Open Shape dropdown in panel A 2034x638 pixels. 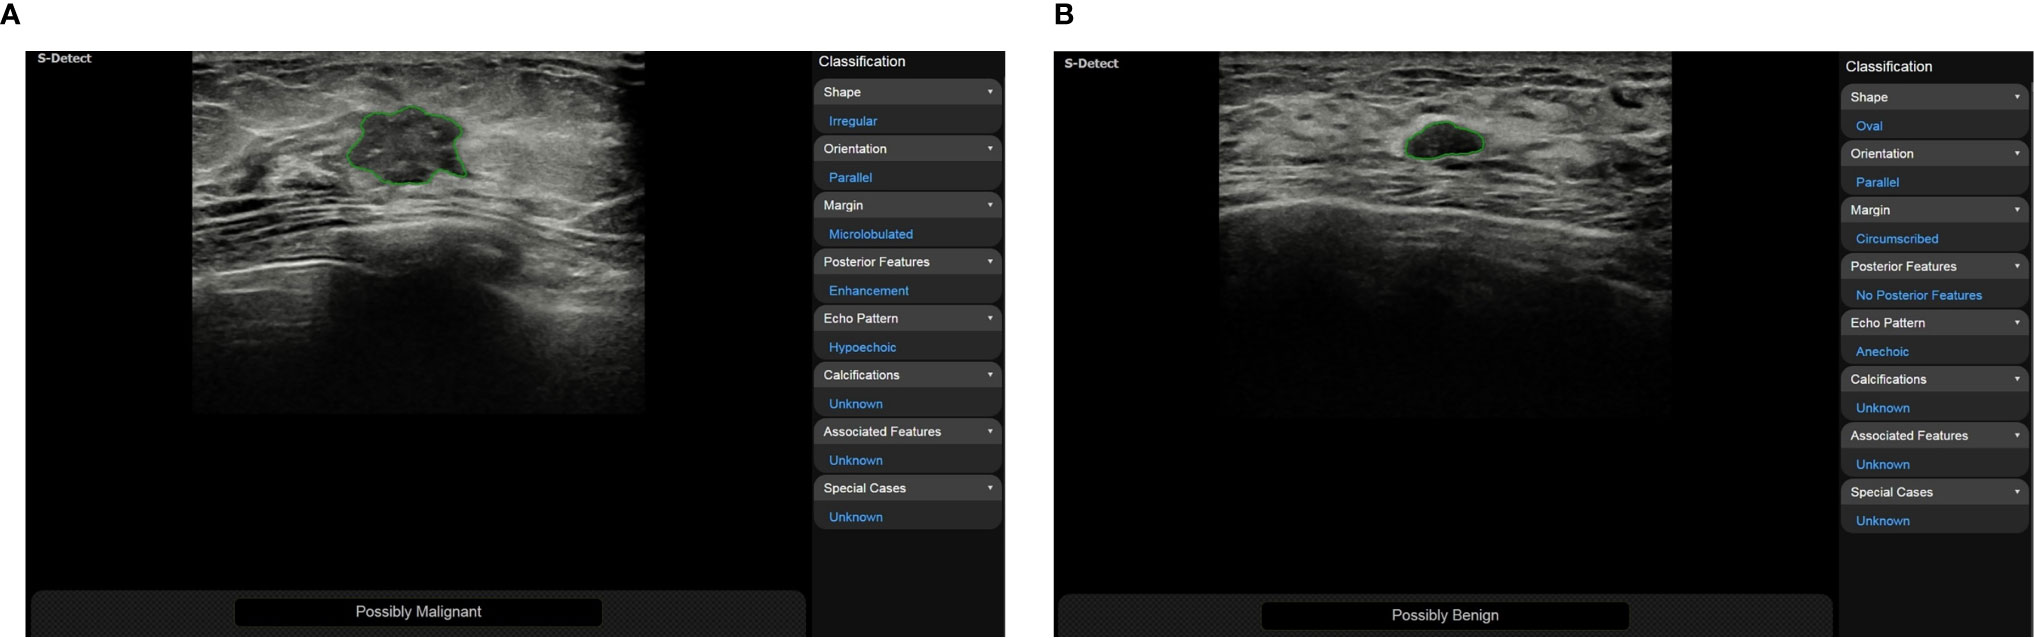(x=907, y=92)
